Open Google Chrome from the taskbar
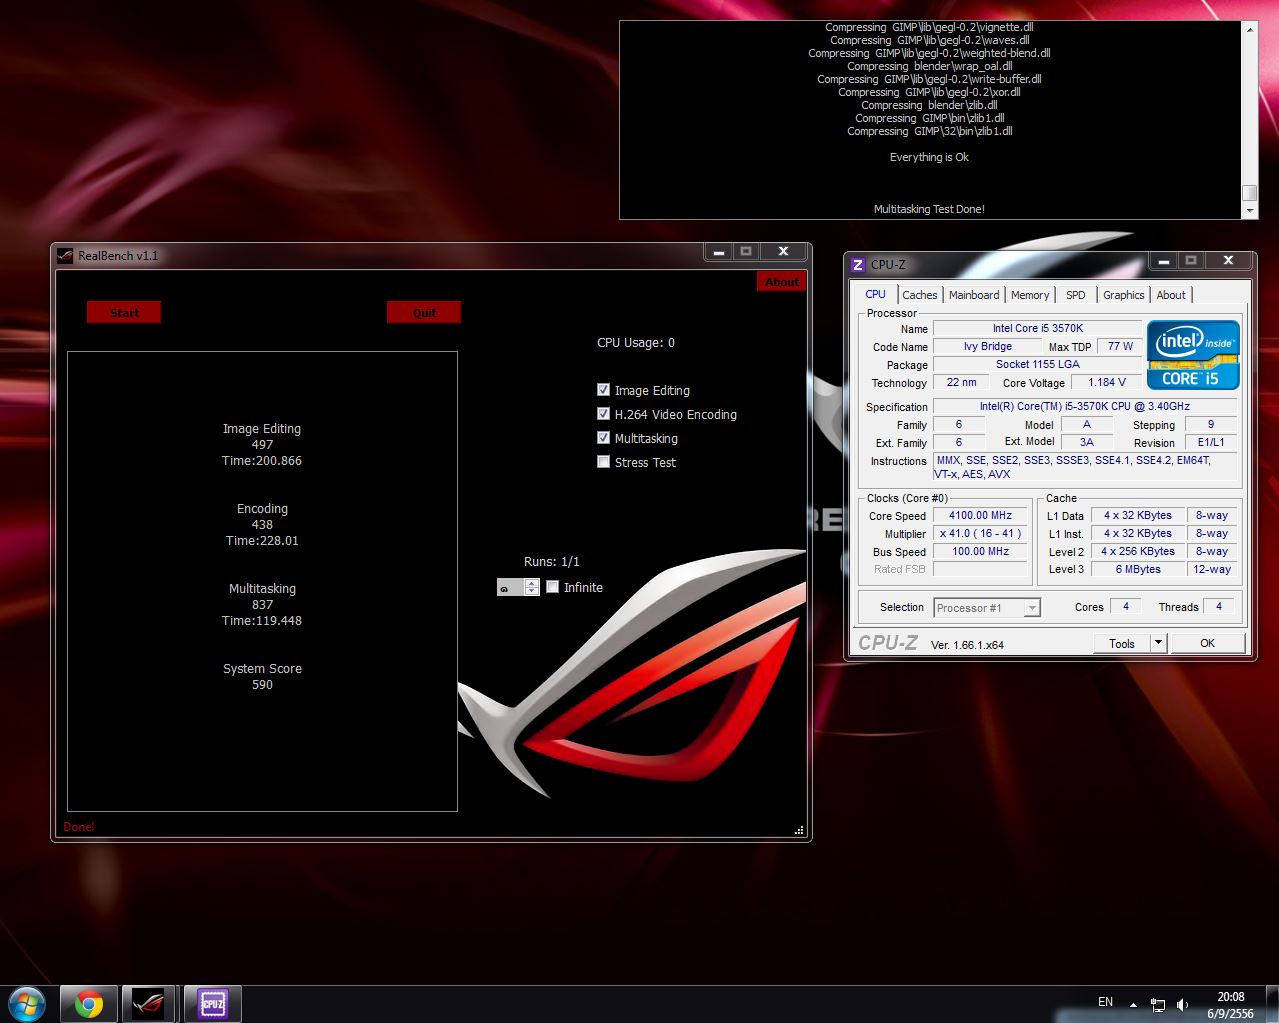This screenshot has height=1023, width=1279. coord(88,1004)
